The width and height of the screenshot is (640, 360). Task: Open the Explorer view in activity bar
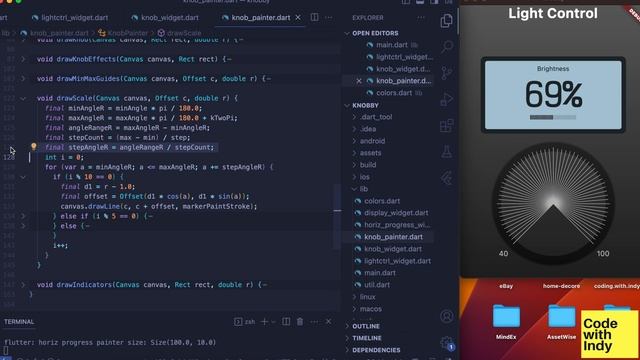click(x=446, y=20)
